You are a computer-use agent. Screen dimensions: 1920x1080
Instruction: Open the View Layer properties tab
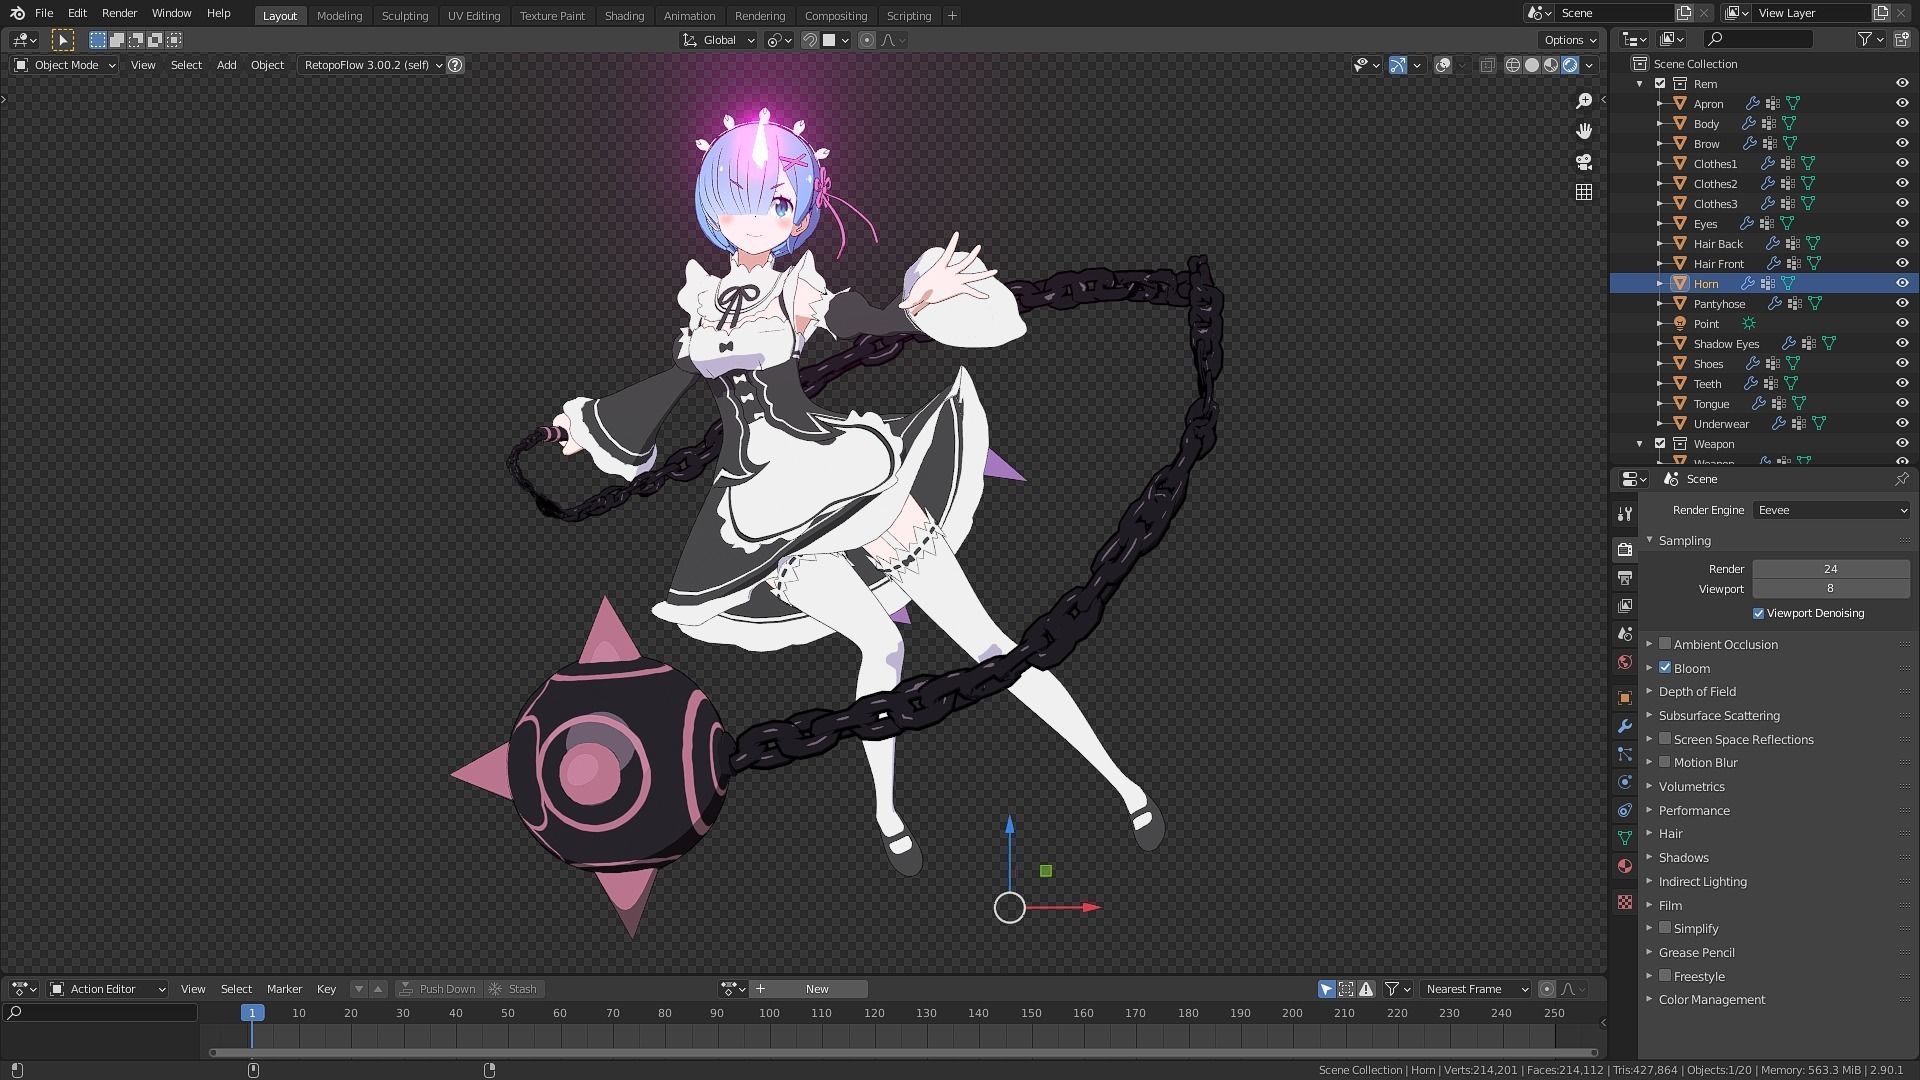pyautogui.click(x=1625, y=606)
